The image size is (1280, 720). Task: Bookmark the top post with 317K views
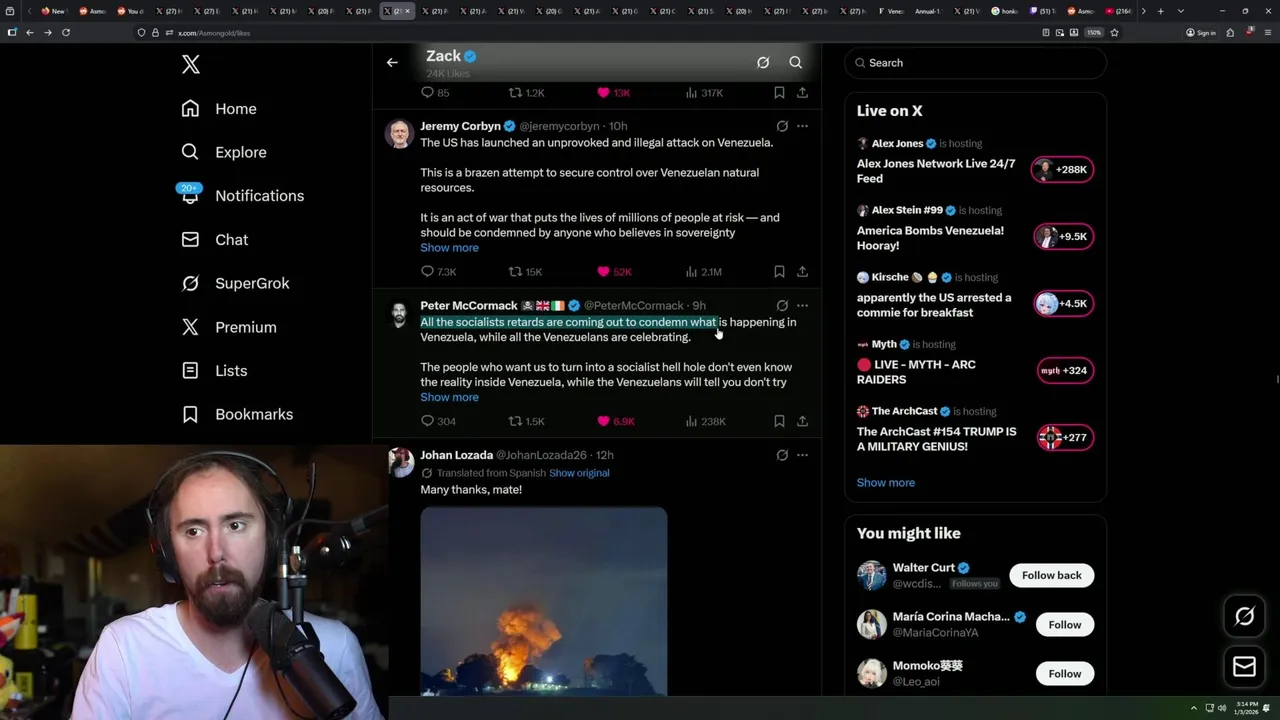click(x=779, y=93)
